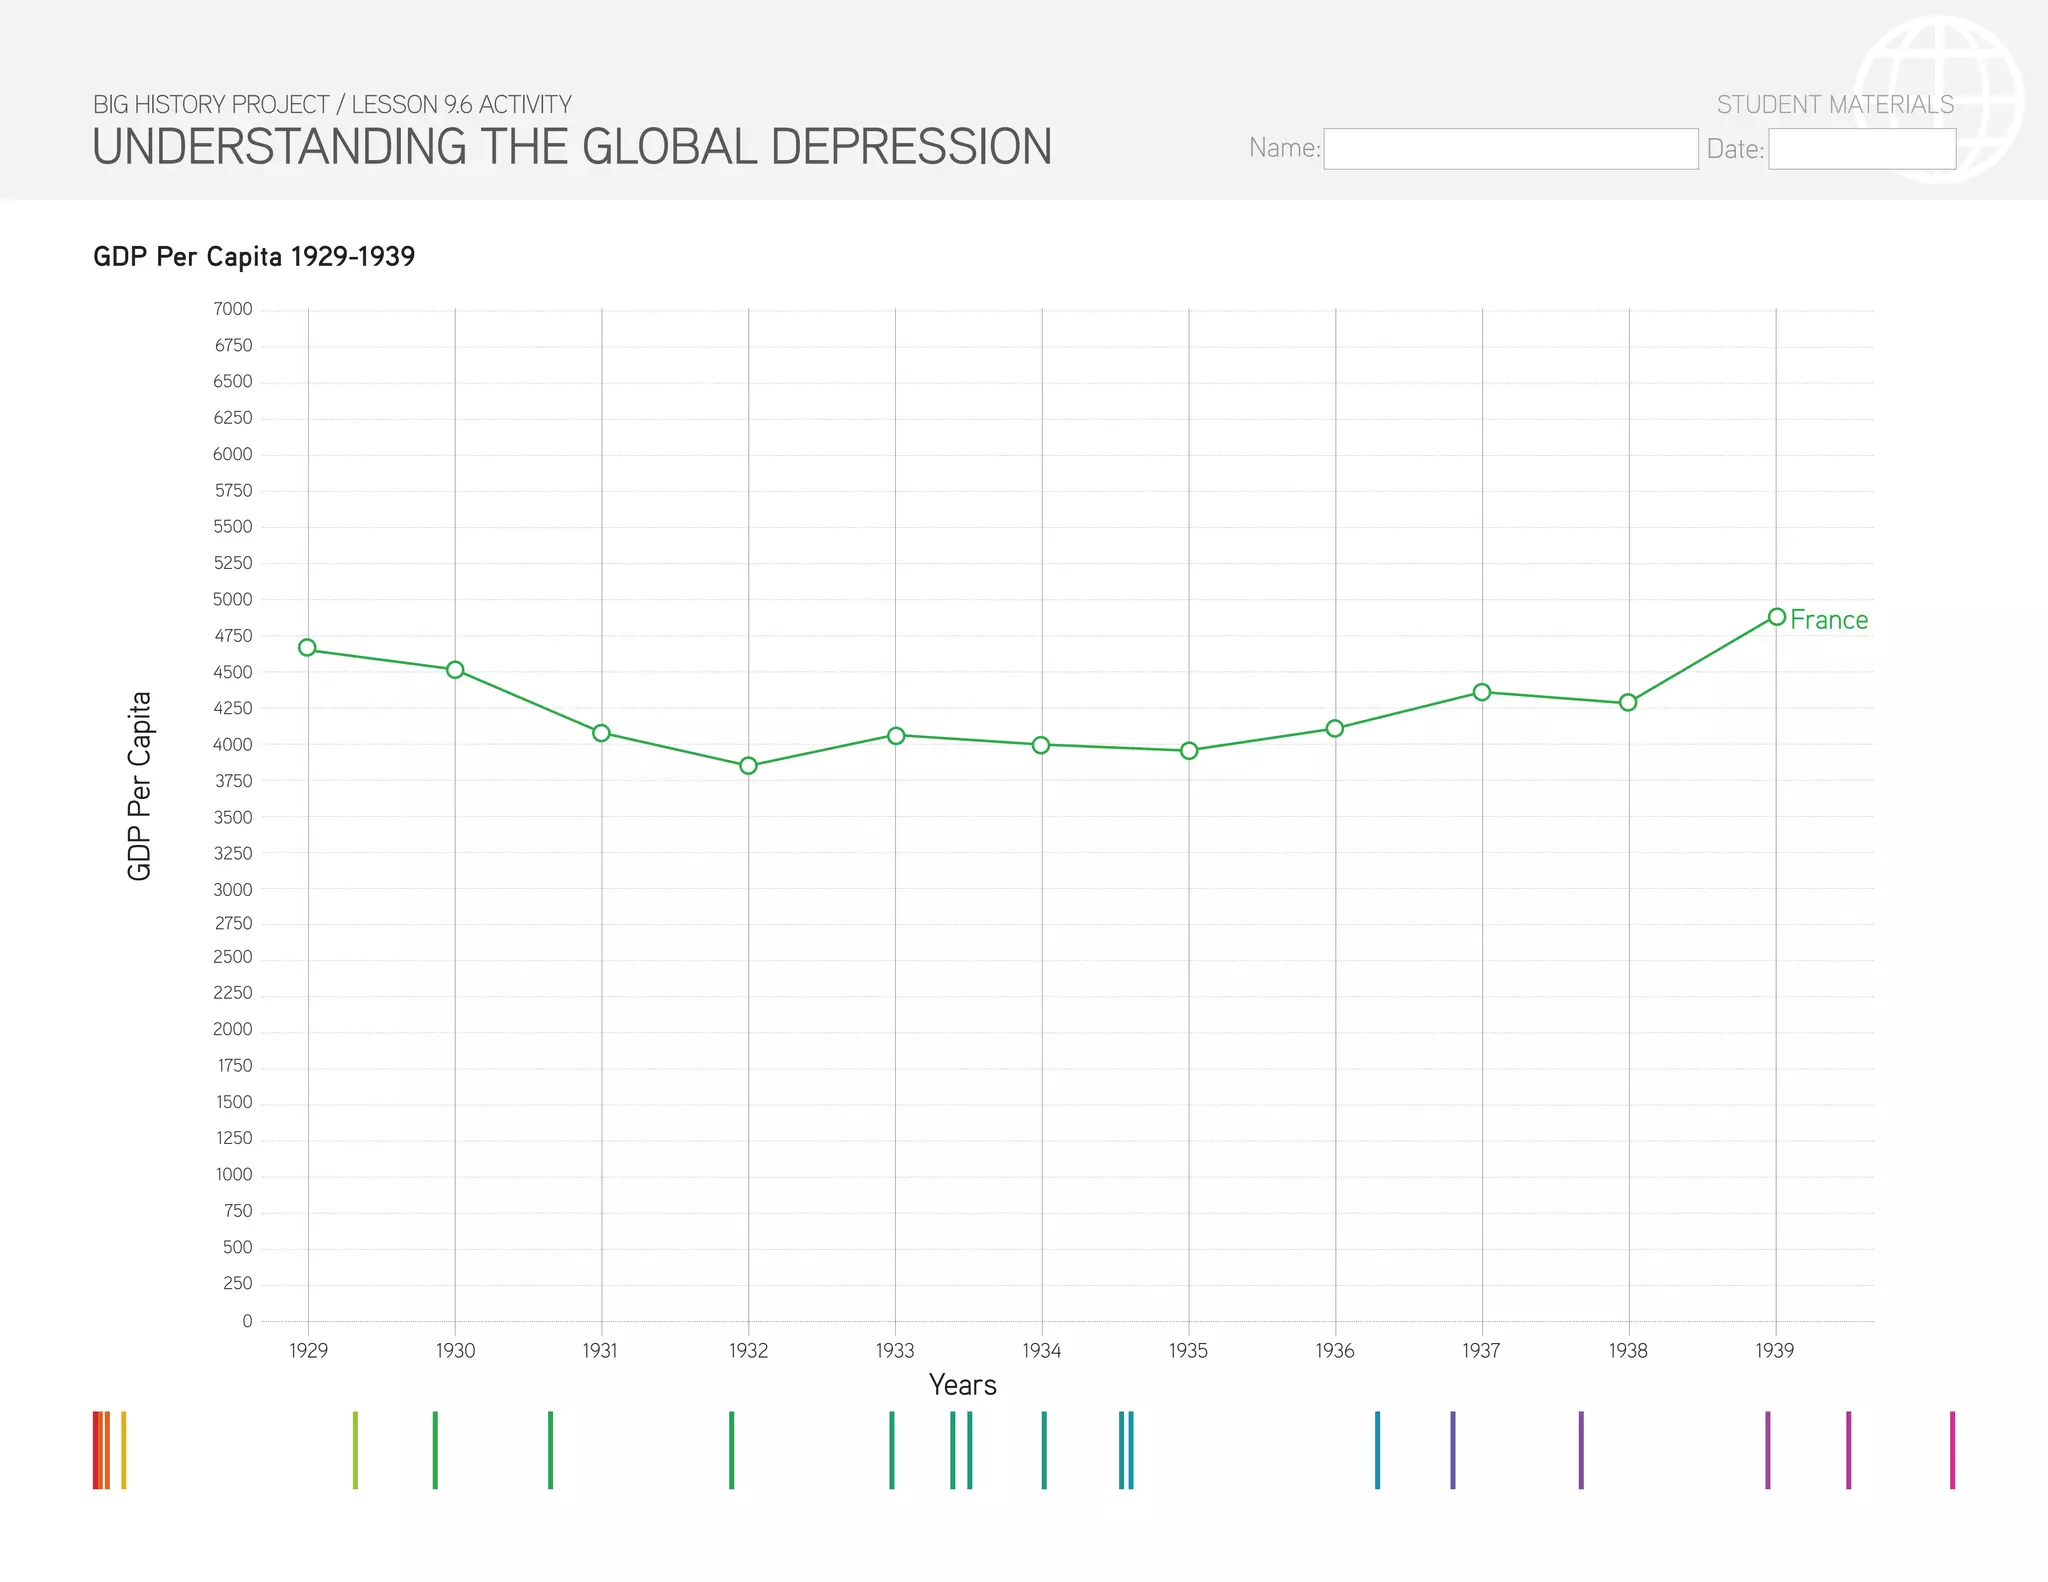Select France's lowest point at 1932
Screen dimensions: 2048x1582
[x=748, y=766]
